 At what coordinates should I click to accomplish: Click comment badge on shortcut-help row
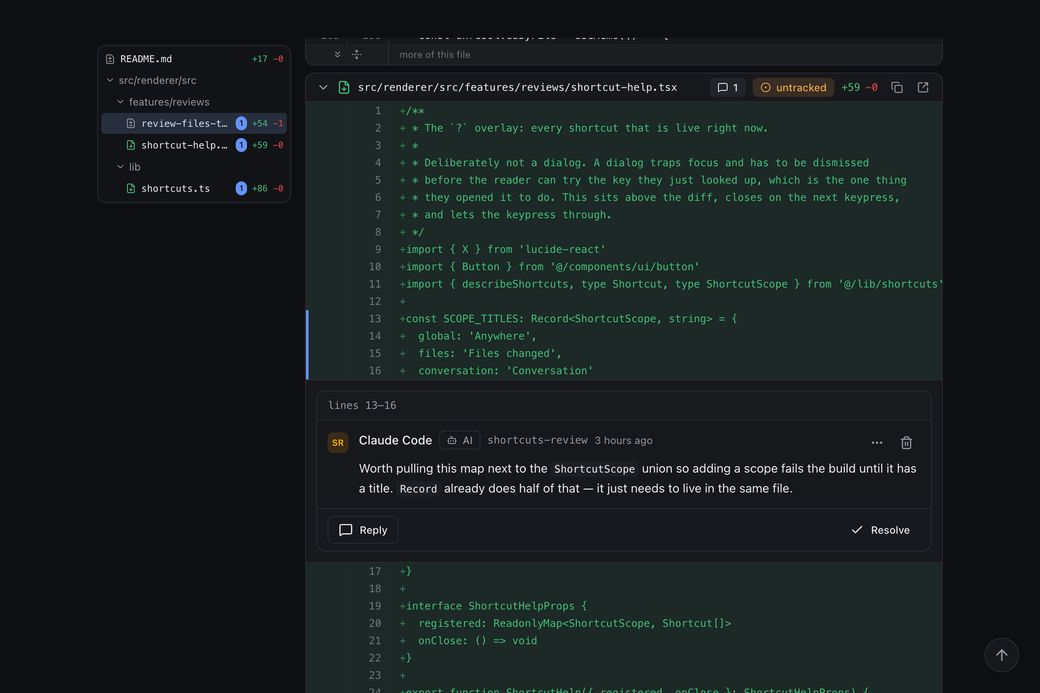pyautogui.click(x=241, y=145)
